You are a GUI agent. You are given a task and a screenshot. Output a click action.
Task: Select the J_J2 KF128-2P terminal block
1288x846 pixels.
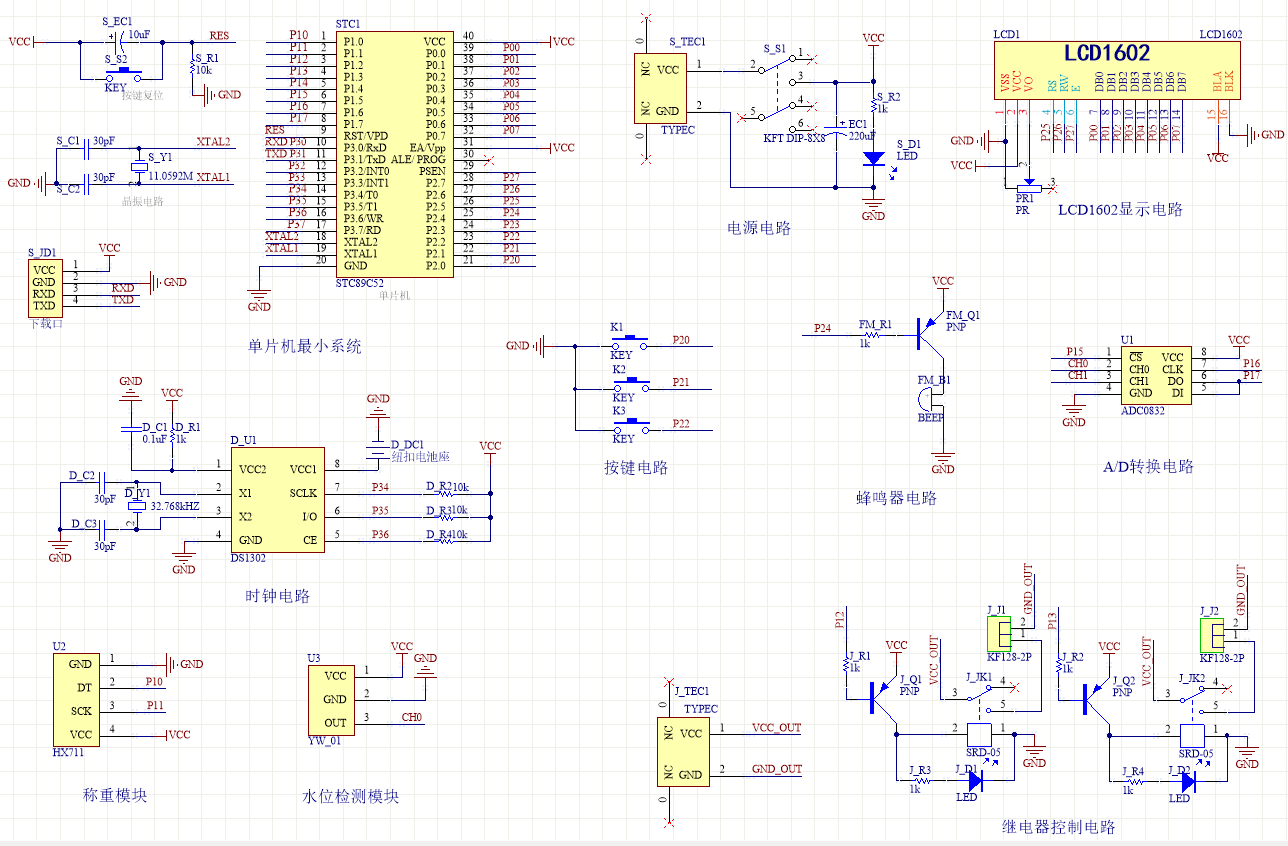(1211, 634)
